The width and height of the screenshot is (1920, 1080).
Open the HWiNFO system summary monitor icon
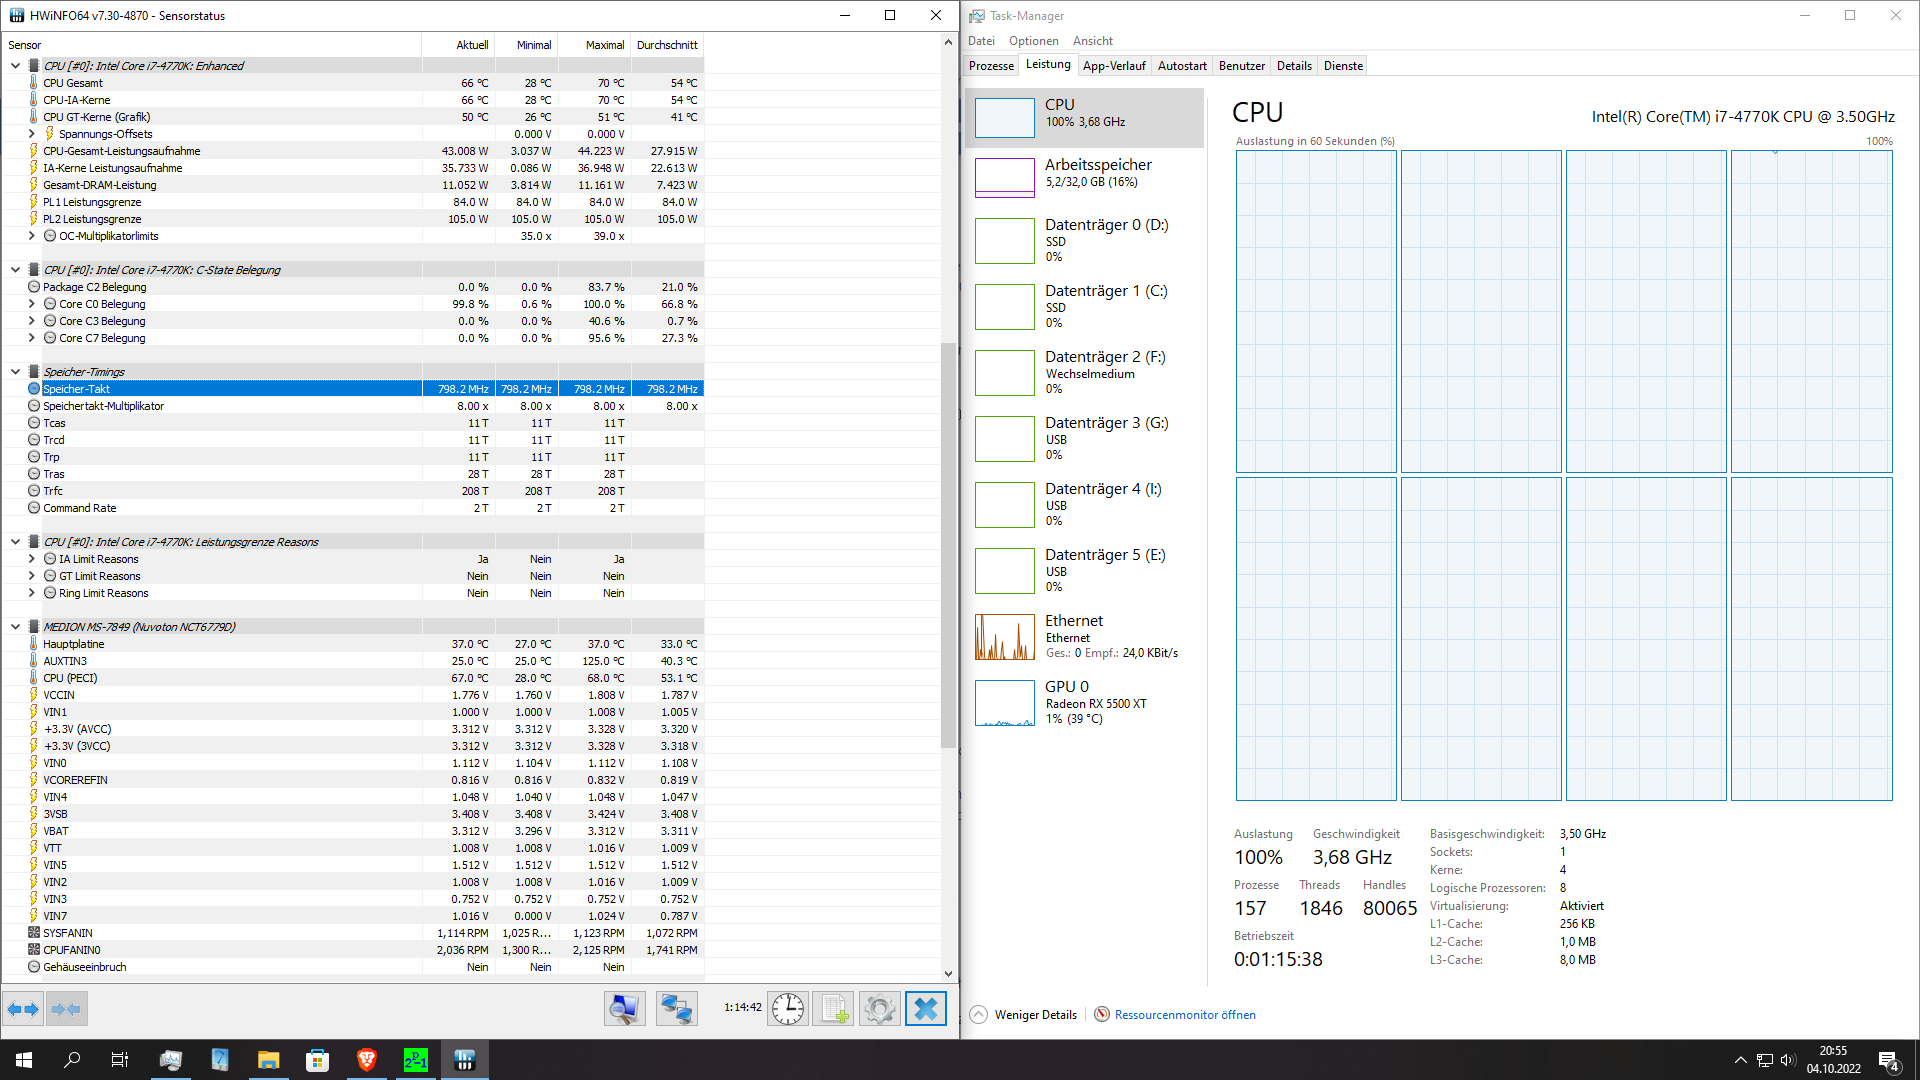point(624,1009)
